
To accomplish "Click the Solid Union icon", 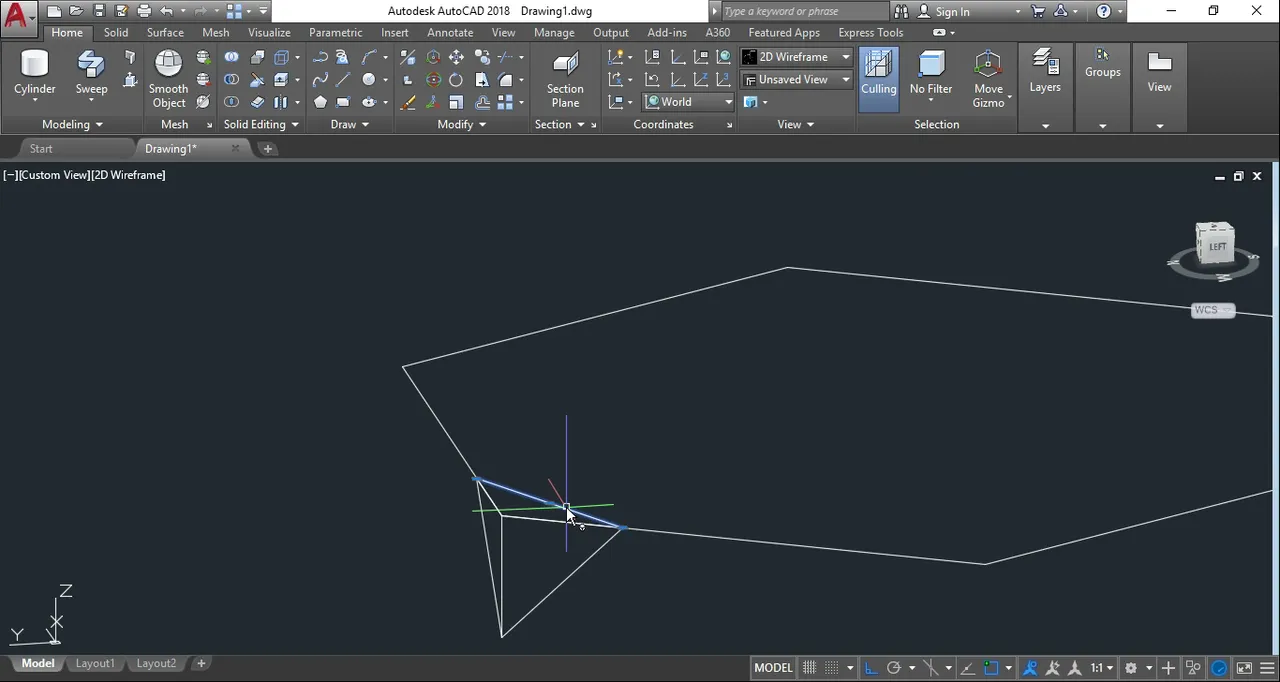I will pos(231,57).
